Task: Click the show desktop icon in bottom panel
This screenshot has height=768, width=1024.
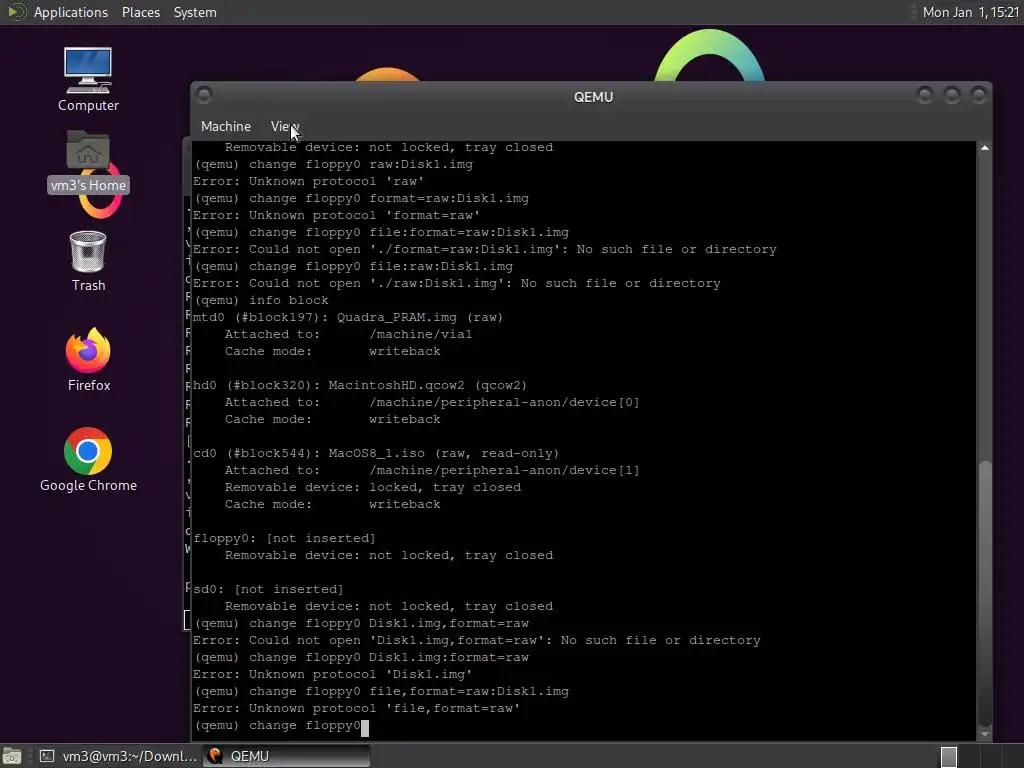Action: click(12, 756)
